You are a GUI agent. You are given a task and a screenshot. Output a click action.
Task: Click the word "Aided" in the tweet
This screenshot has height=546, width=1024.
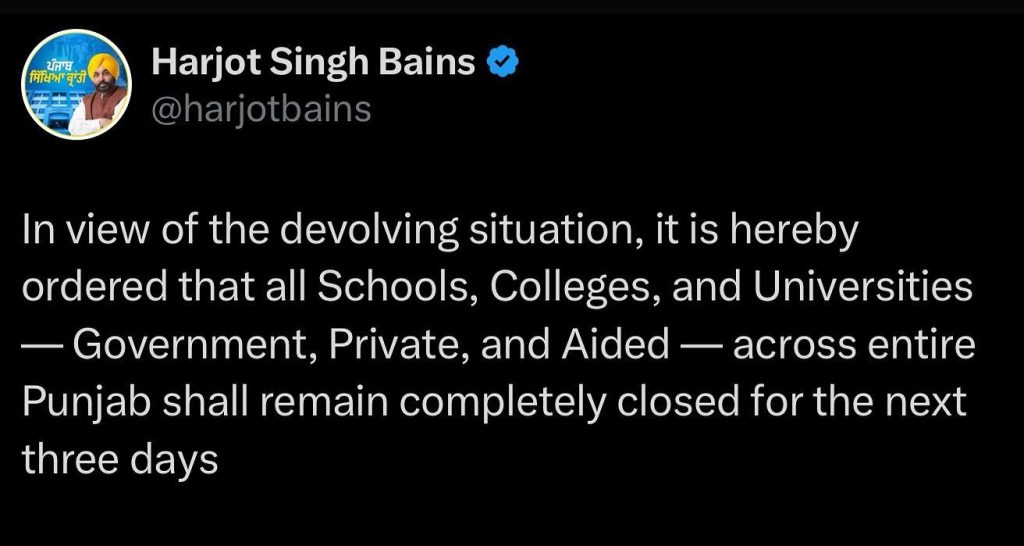tap(614, 345)
